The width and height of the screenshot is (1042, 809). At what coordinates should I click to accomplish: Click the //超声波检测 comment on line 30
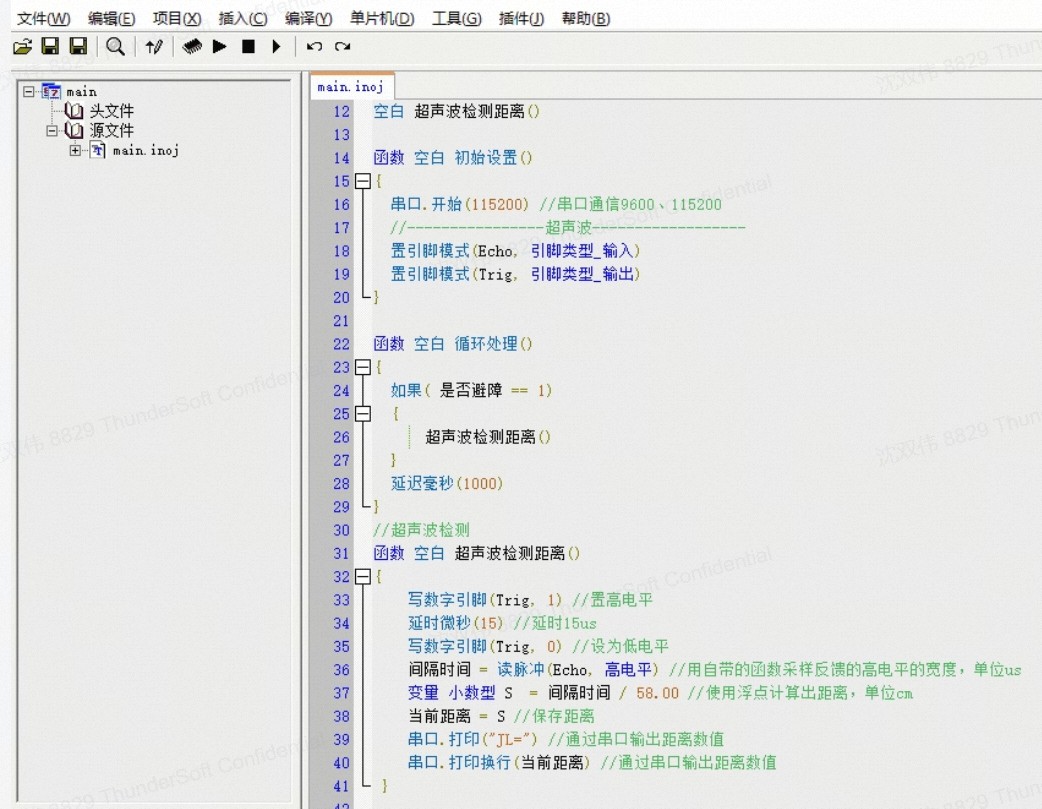click(x=421, y=530)
